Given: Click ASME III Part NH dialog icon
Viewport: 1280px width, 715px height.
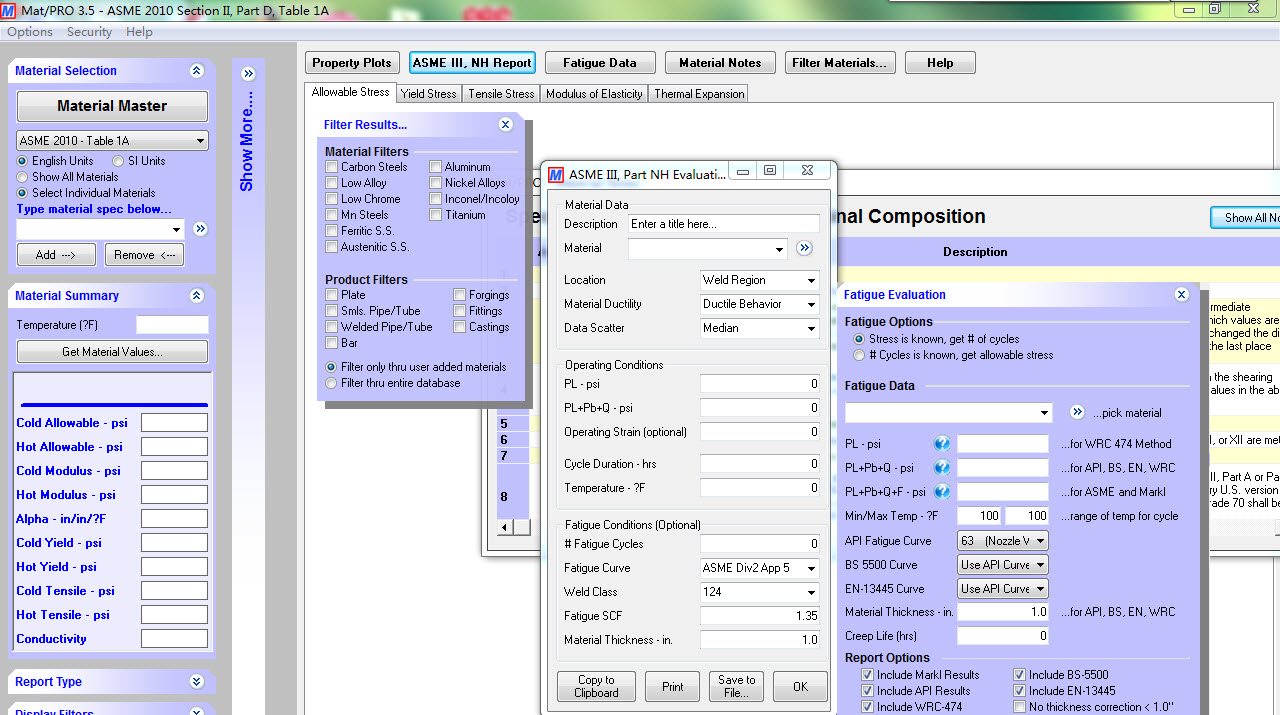Looking at the screenshot, I should 556,175.
